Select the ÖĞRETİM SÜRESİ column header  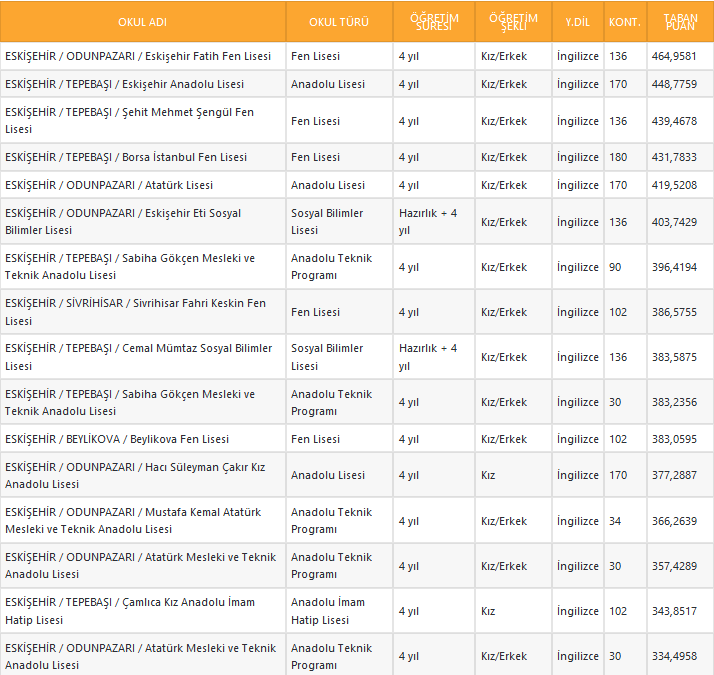click(433, 22)
